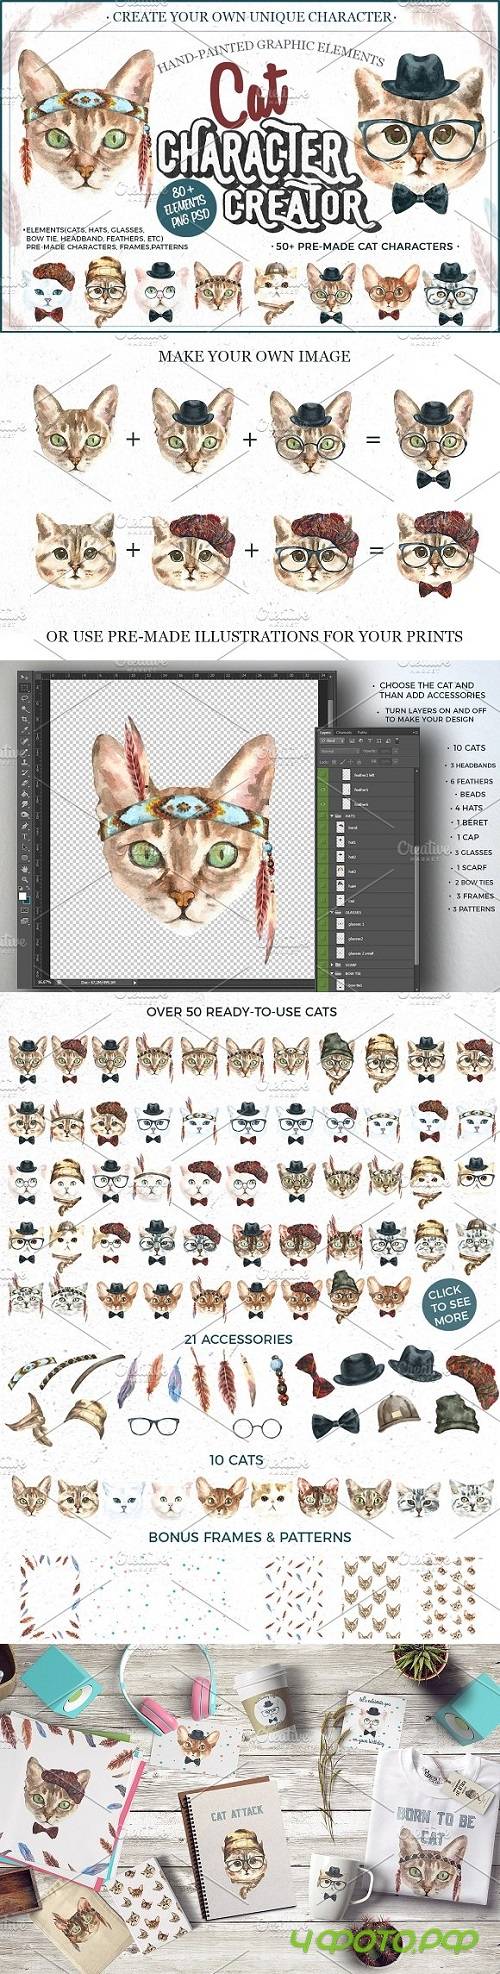The image size is (500, 1974).
Task: Select the Zoom tool
Action: [x=24, y=879]
